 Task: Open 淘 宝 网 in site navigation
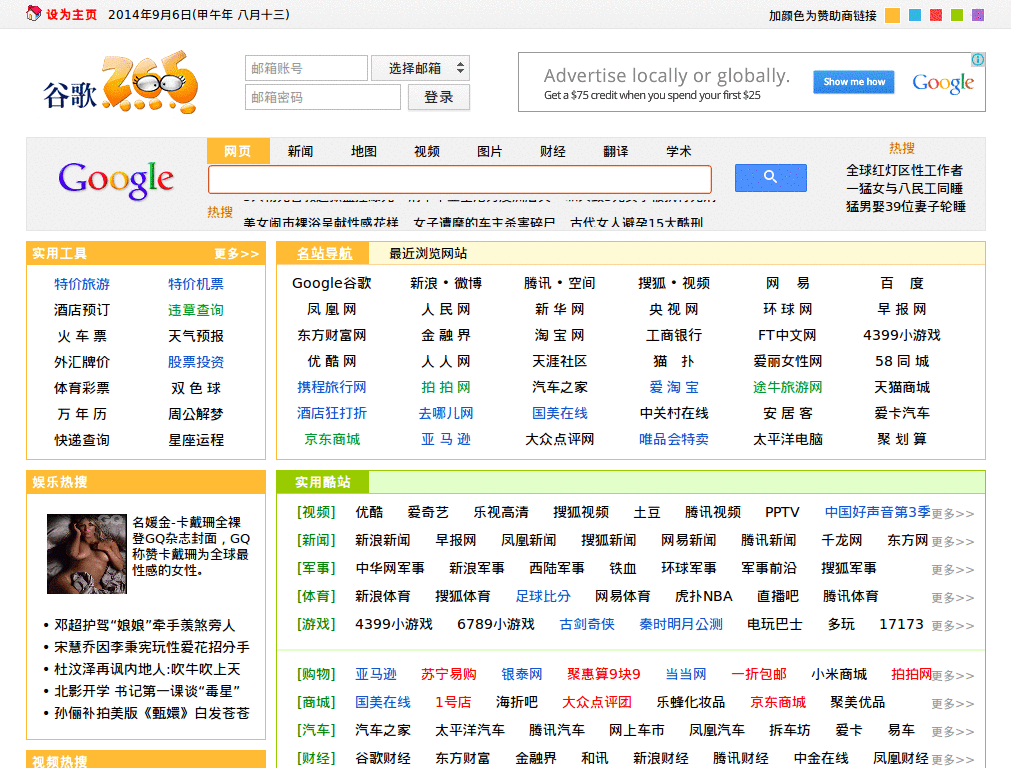coord(560,335)
